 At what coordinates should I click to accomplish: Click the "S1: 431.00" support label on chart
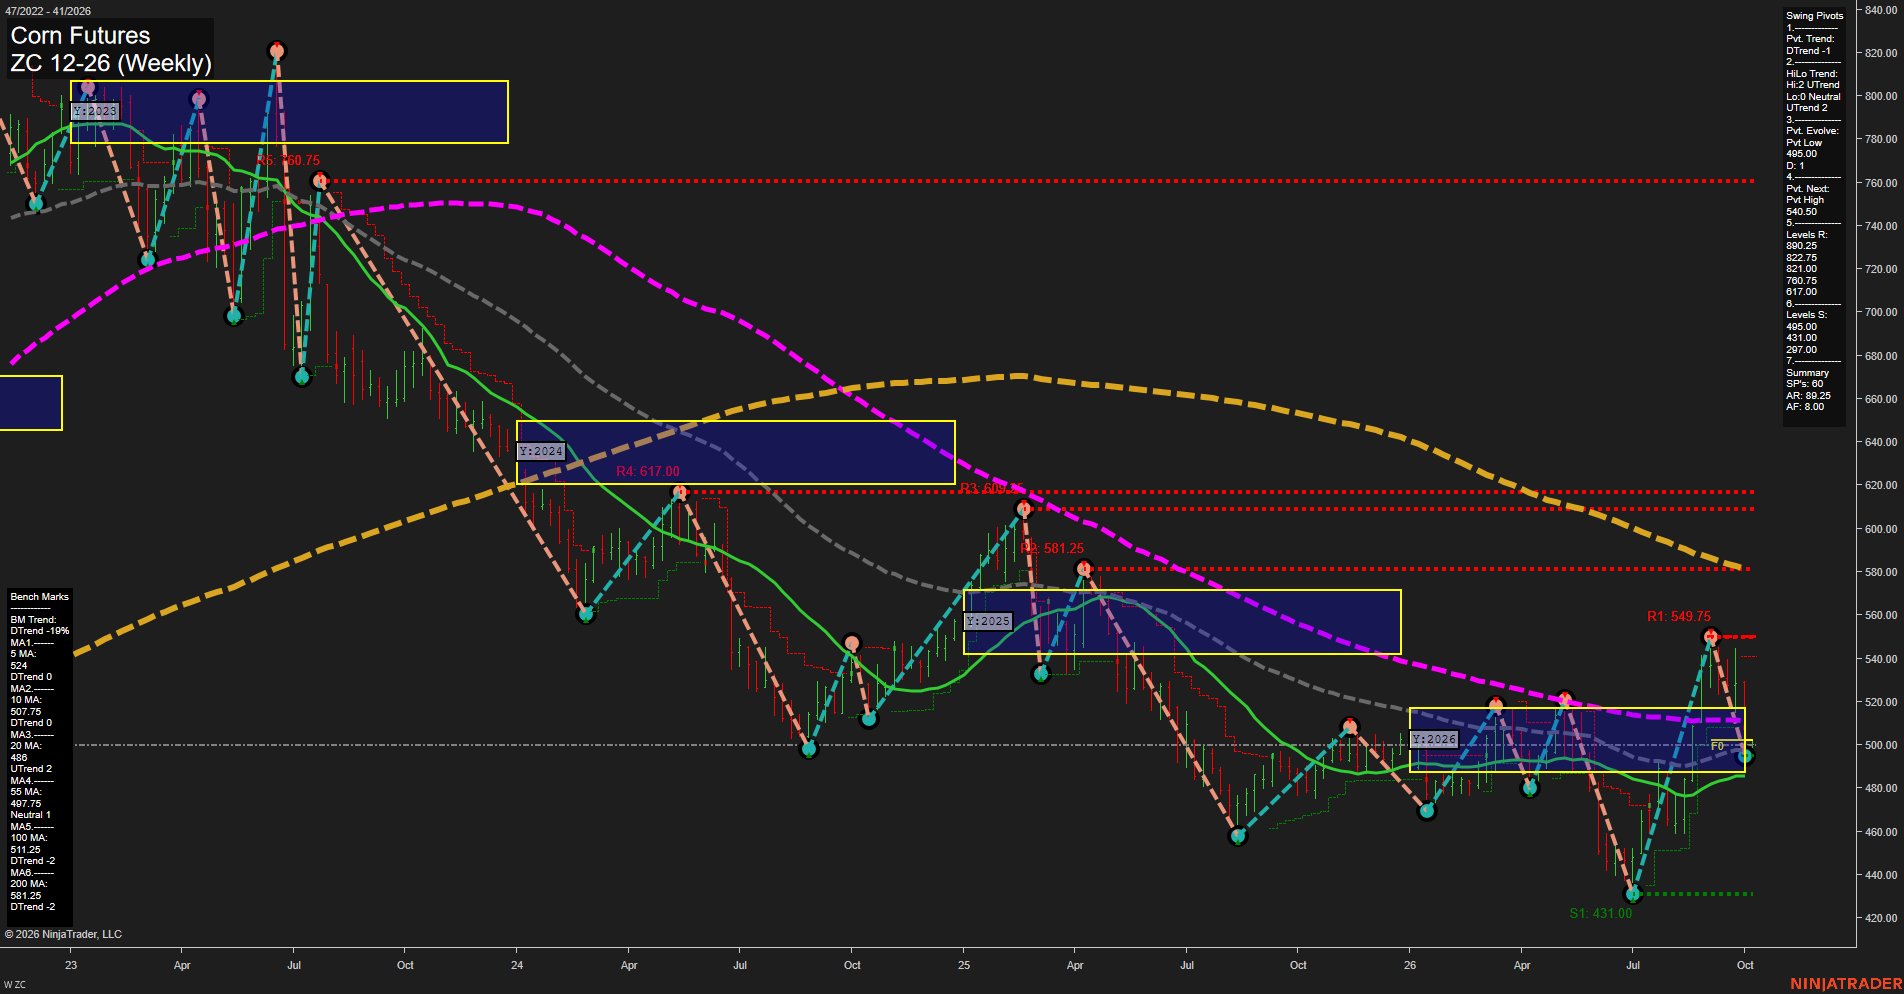click(1600, 913)
